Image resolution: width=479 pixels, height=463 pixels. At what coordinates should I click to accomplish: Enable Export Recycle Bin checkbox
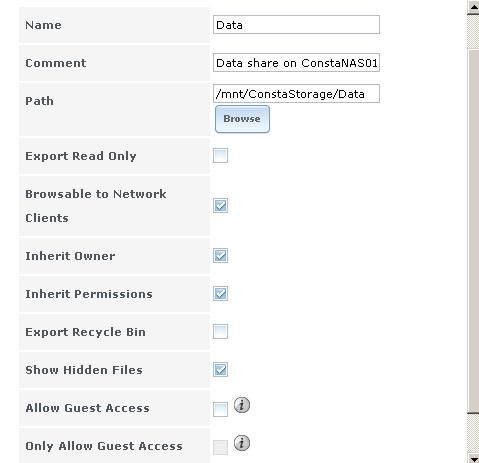[x=220, y=332]
